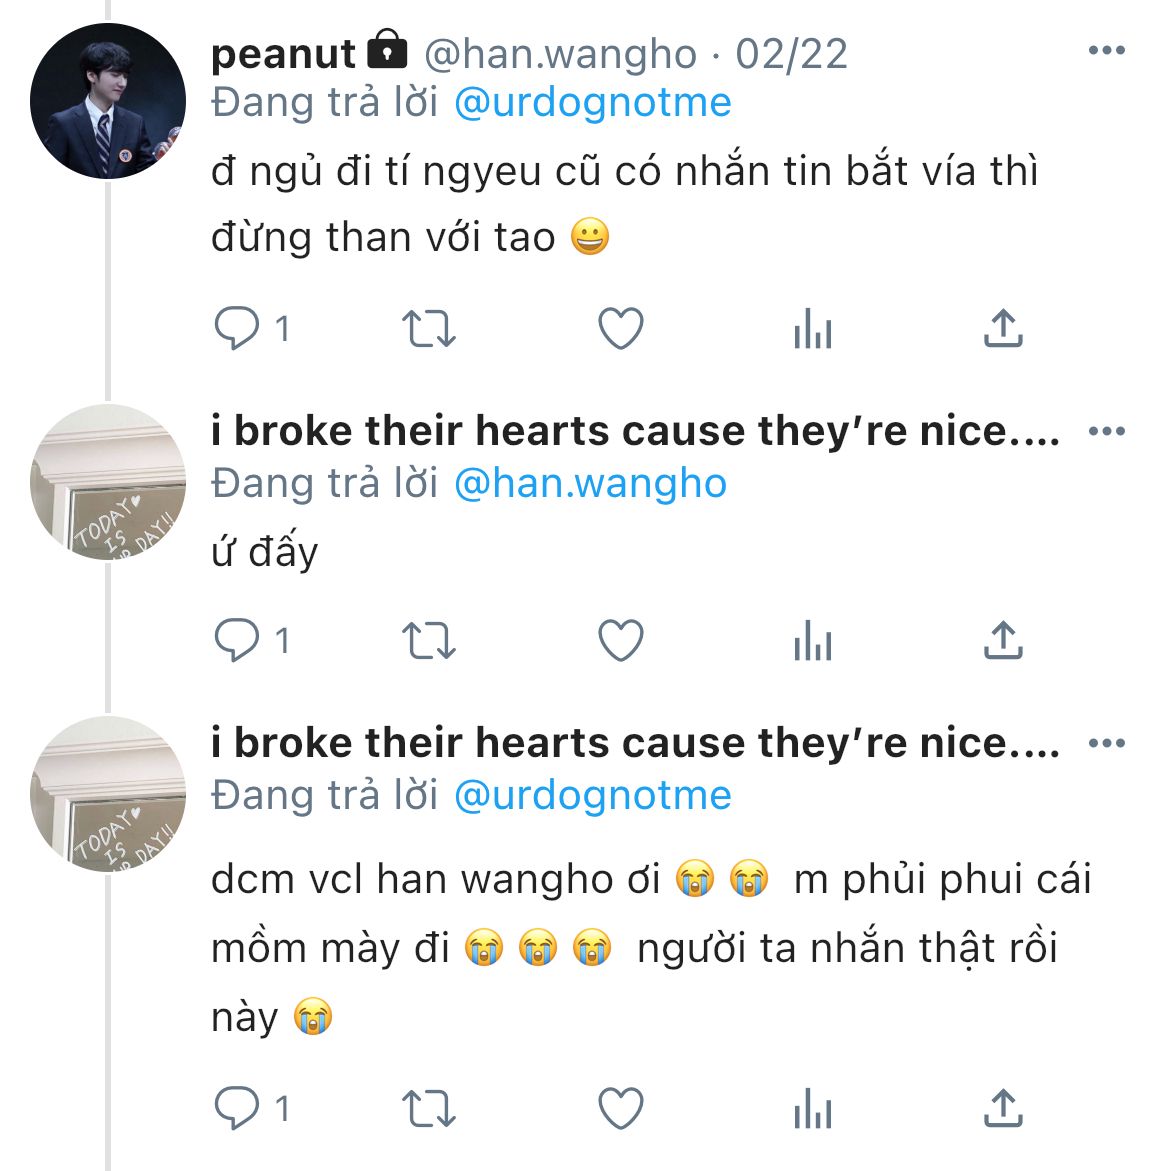Like the 'ứ đấy' tweet

pyautogui.click(x=620, y=641)
